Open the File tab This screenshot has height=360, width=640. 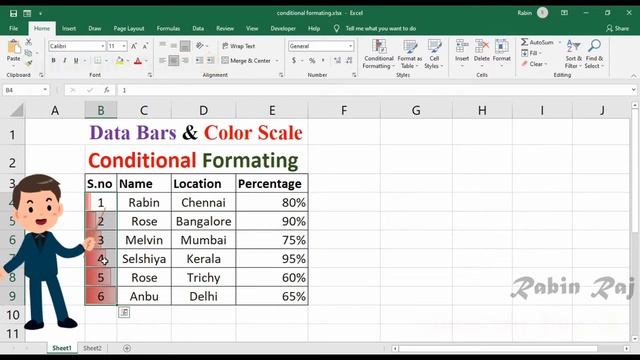point(13,29)
